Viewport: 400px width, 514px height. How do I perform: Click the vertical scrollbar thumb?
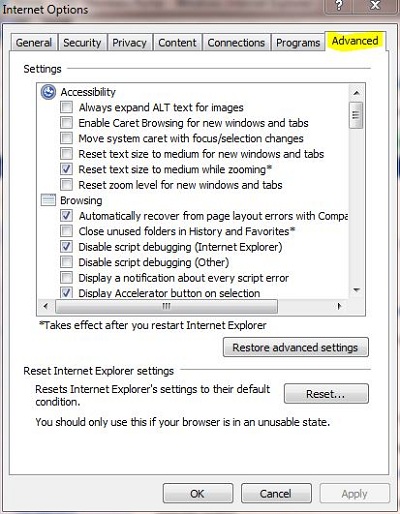pos(356,115)
